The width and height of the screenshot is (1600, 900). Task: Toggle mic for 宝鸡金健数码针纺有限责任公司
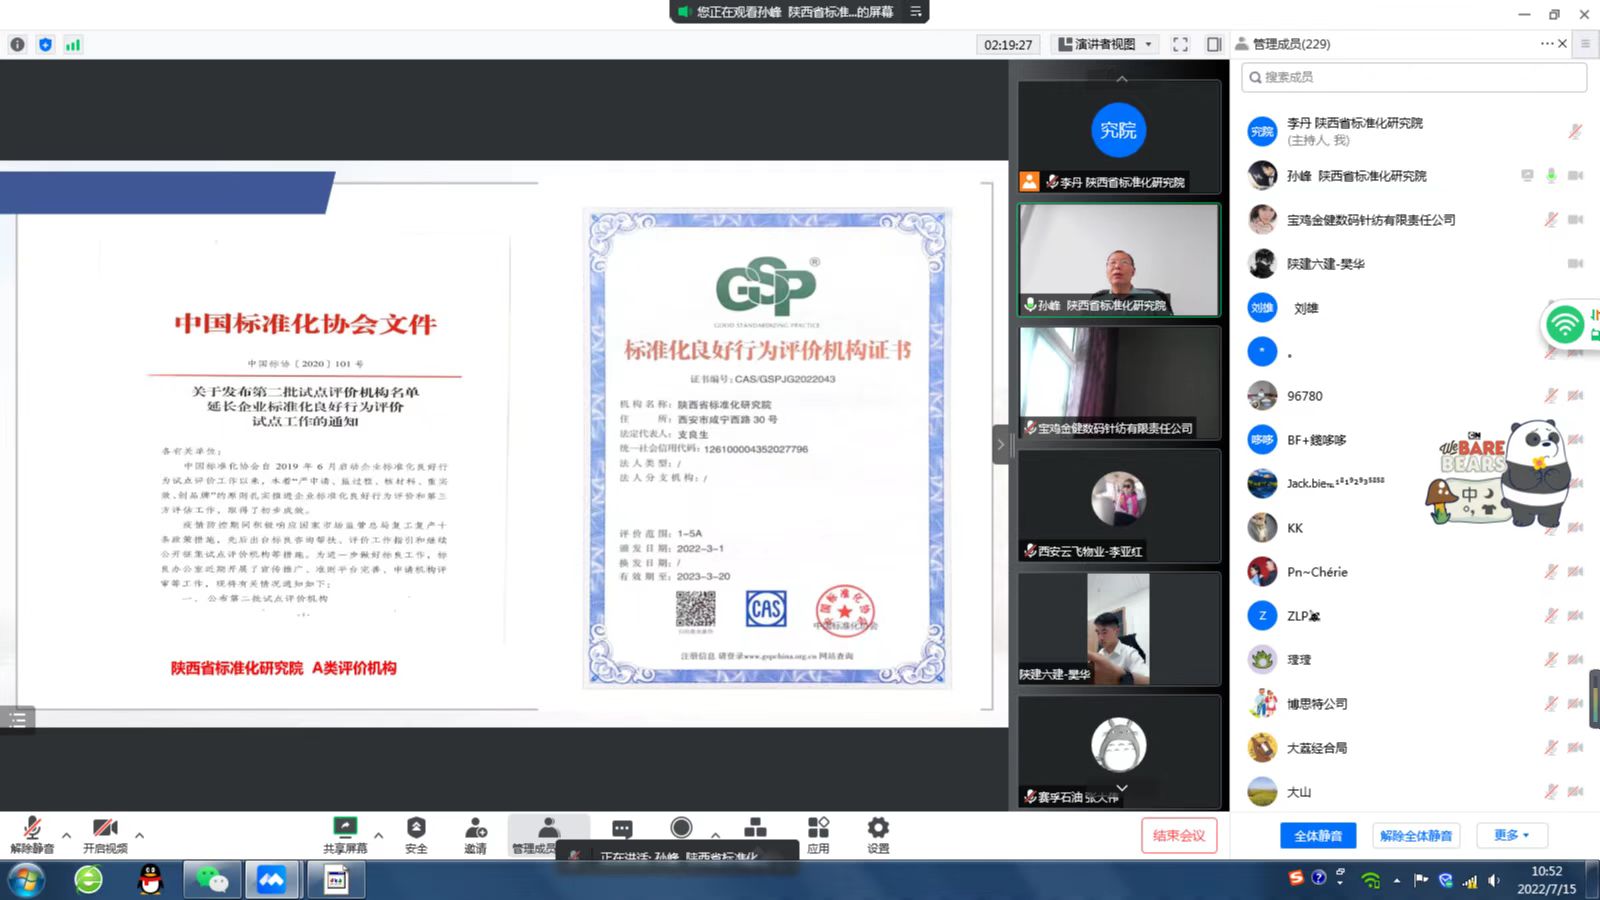click(x=1551, y=220)
